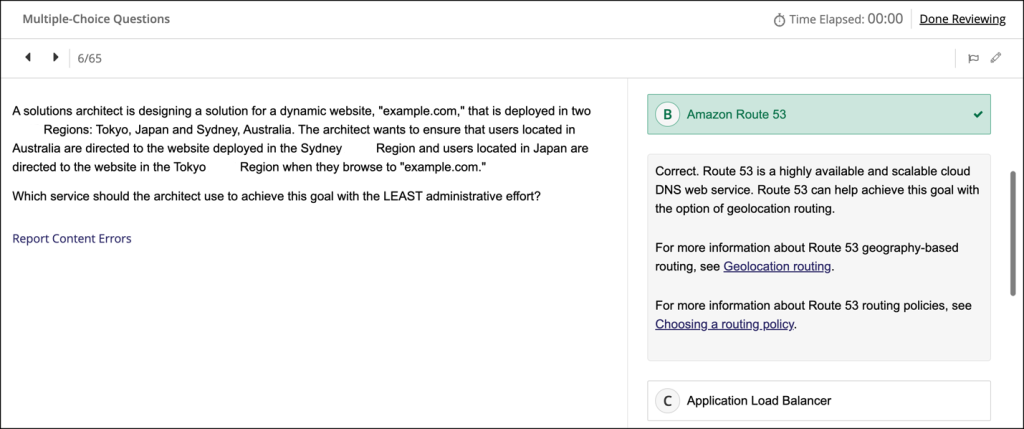
Task: Click the Amazon Route 53 answer label
Action: tap(737, 115)
